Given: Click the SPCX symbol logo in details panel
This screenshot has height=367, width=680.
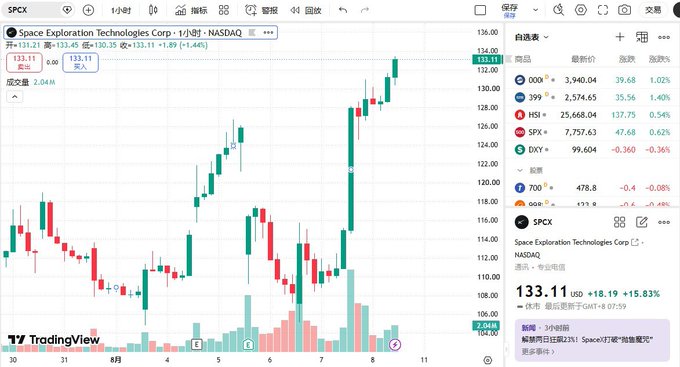Looking at the screenshot, I should (x=521, y=222).
